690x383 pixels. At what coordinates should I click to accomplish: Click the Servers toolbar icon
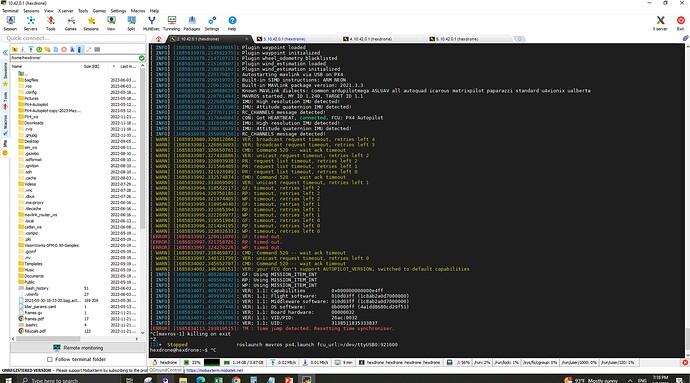[30, 23]
